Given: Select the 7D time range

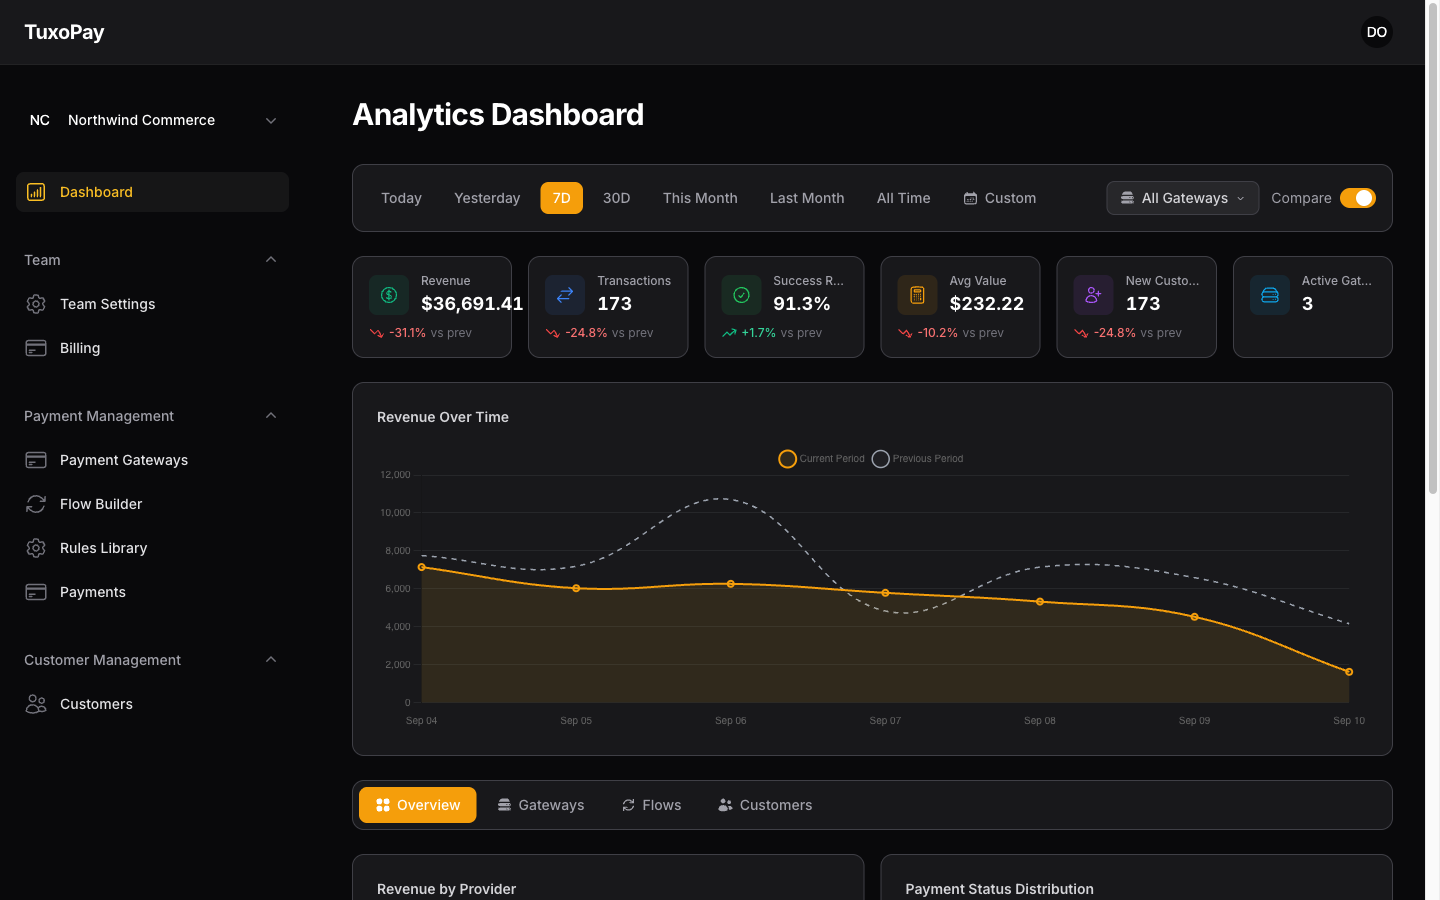Looking at the screenshot, I should (x=562, y=198).
